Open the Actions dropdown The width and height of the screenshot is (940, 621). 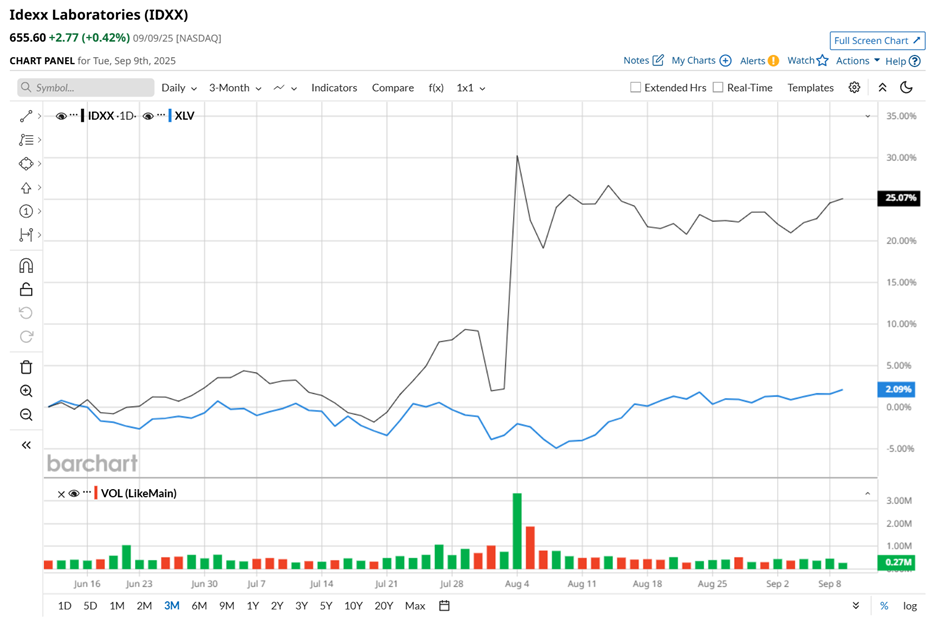click(858, 61)
